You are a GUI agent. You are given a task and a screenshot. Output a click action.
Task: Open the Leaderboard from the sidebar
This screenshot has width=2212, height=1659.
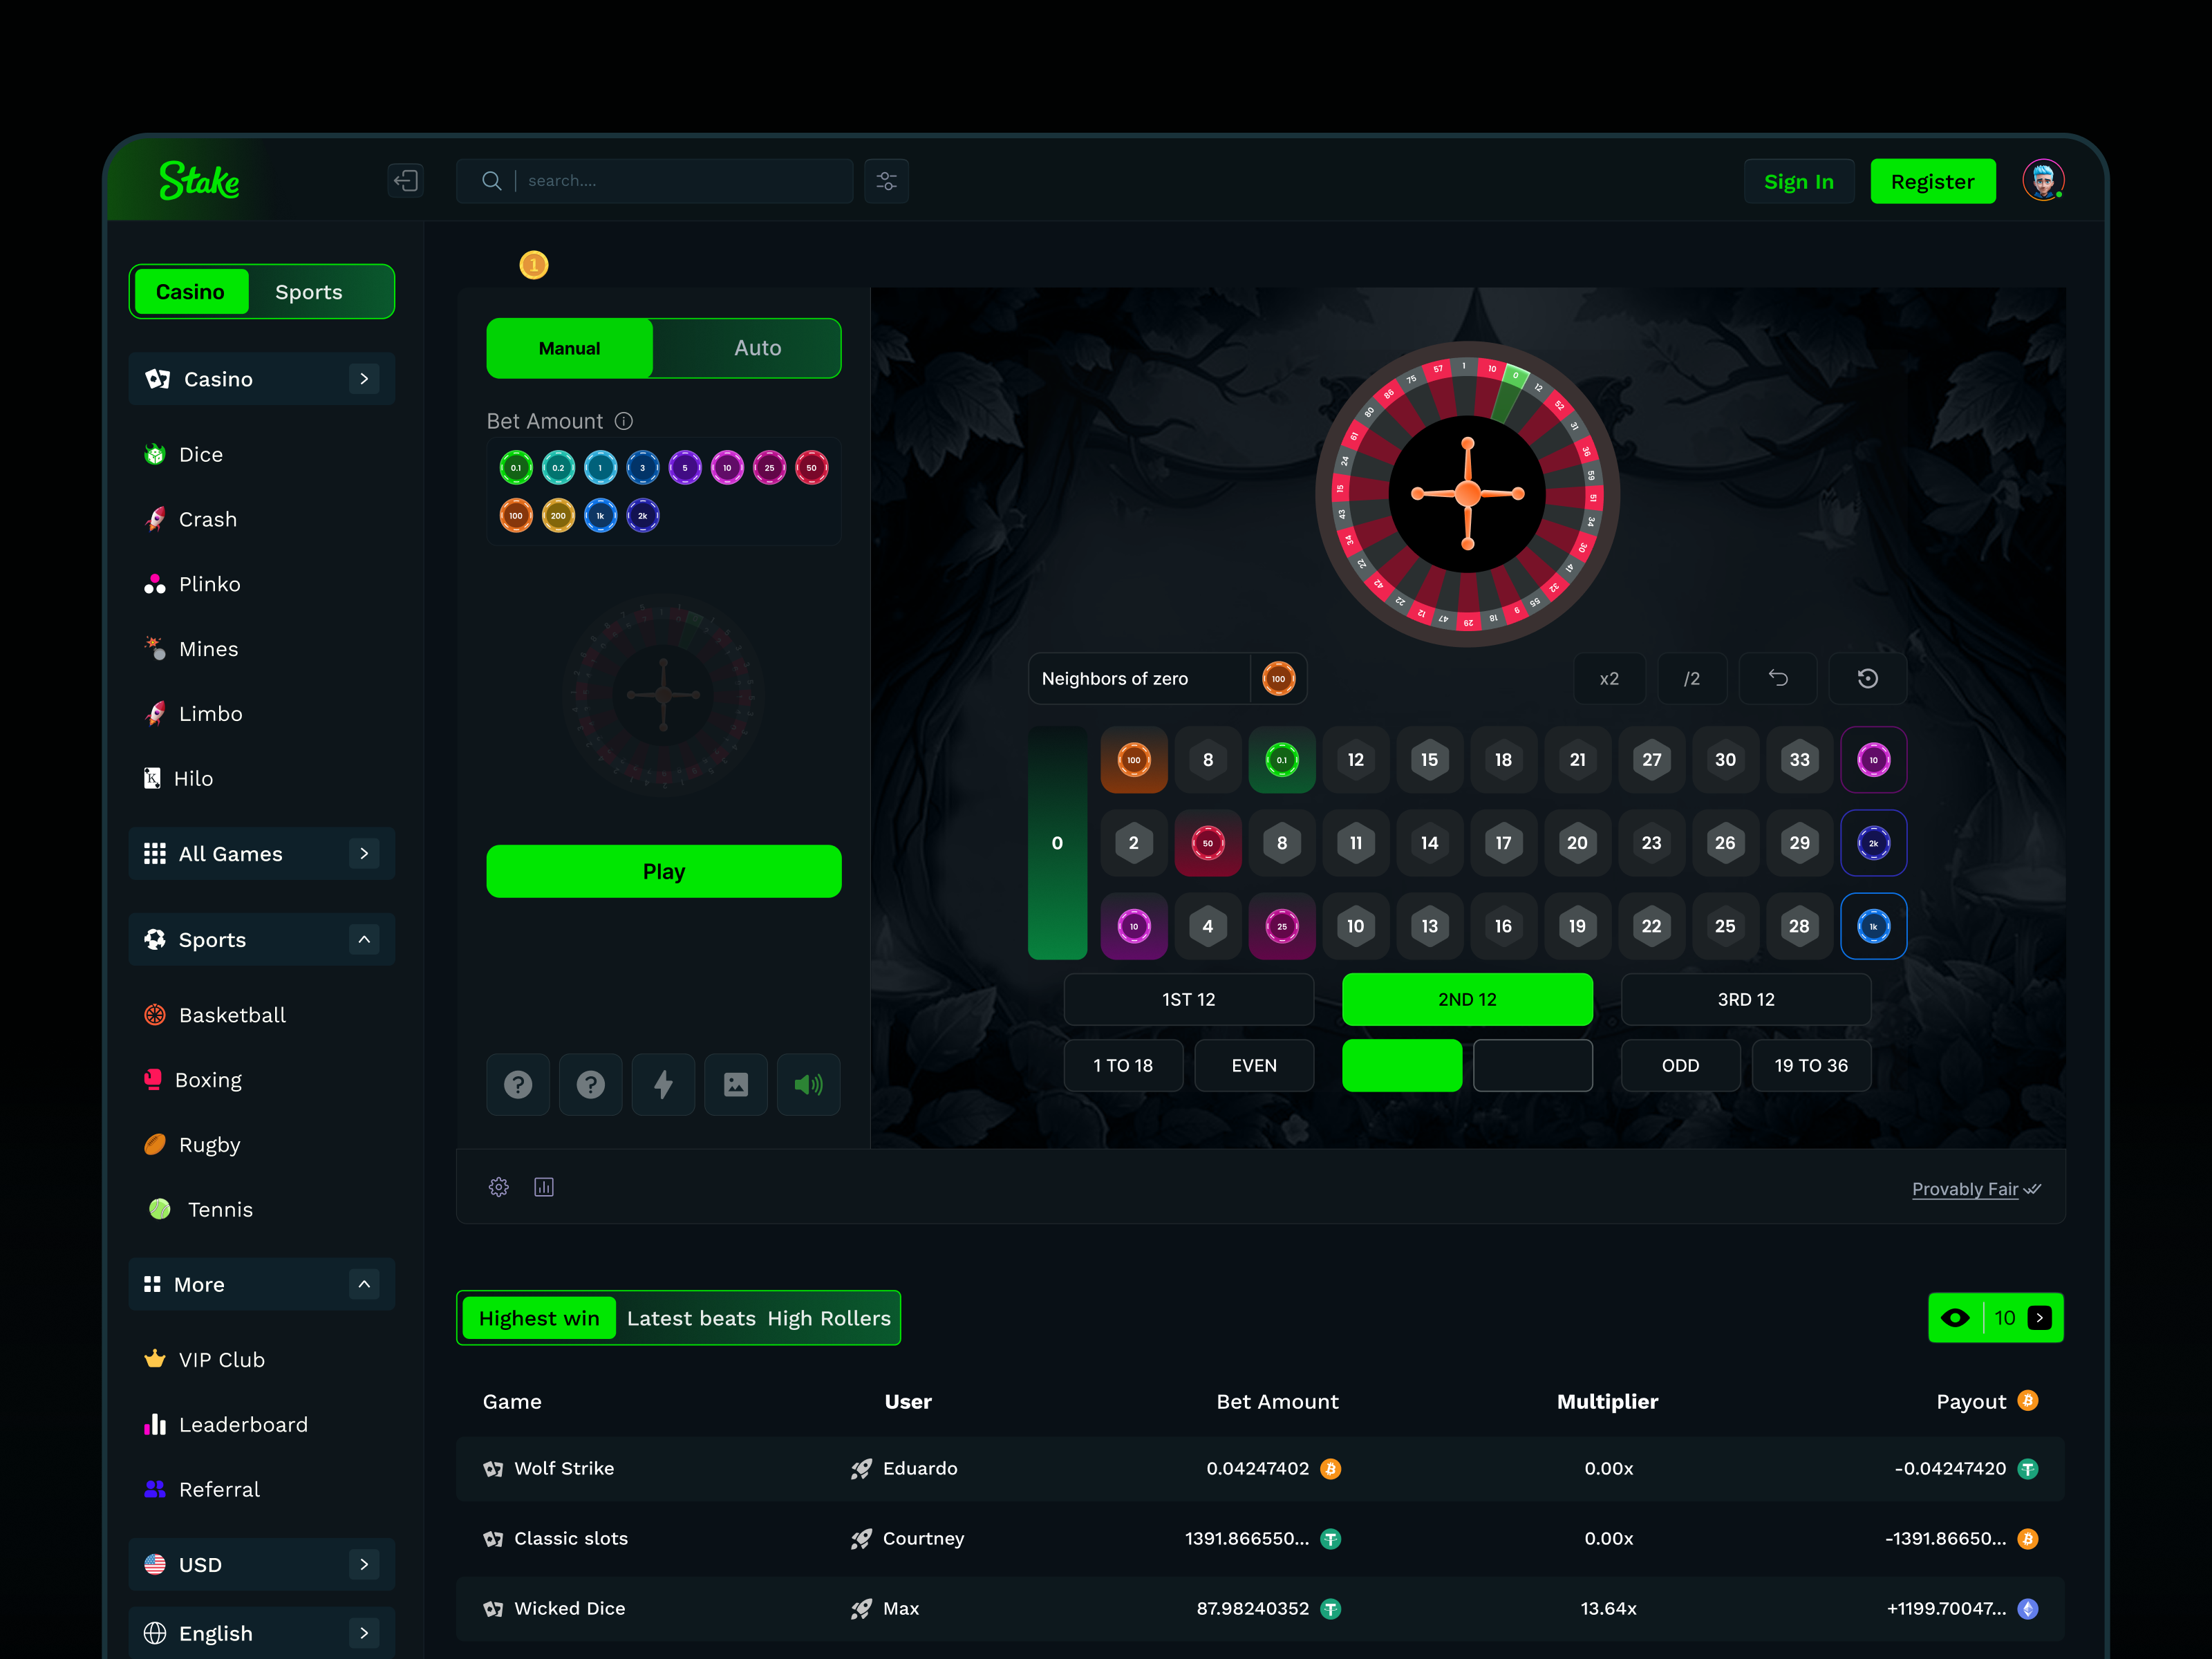[243, 1424]
